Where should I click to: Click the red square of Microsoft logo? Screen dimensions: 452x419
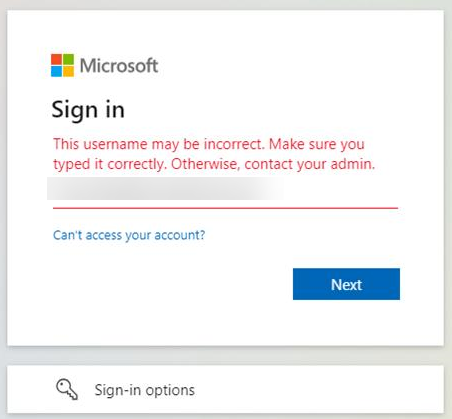click(x=56, y=59)
